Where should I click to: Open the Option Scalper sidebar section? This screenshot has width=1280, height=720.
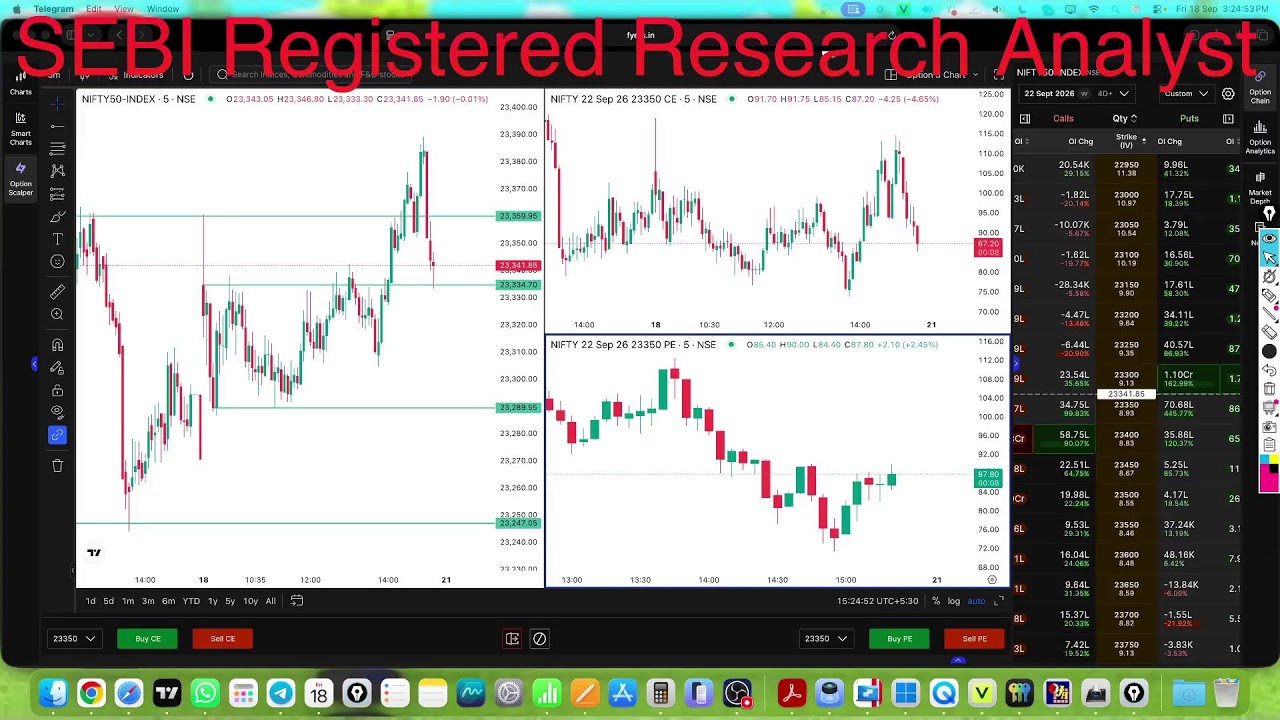[x=20, y=180]
